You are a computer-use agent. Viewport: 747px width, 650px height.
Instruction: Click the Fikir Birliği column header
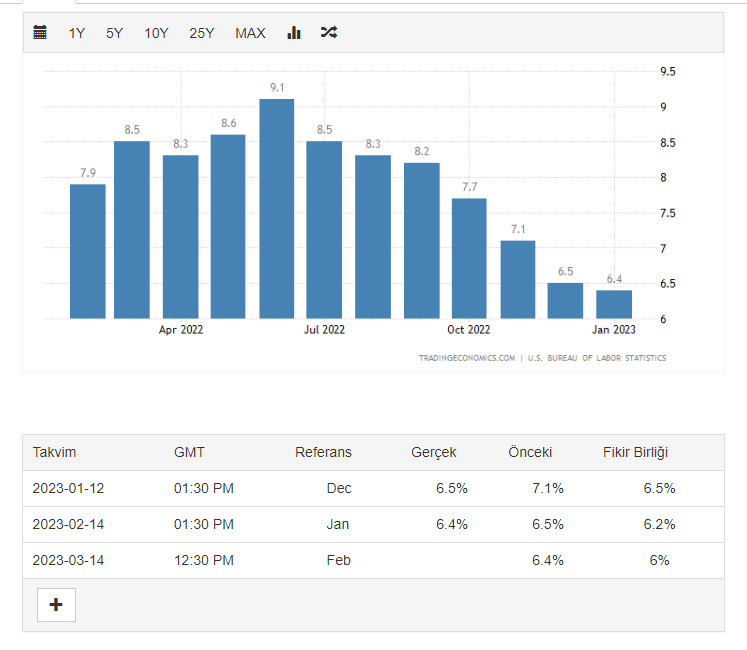click(635, 452)
